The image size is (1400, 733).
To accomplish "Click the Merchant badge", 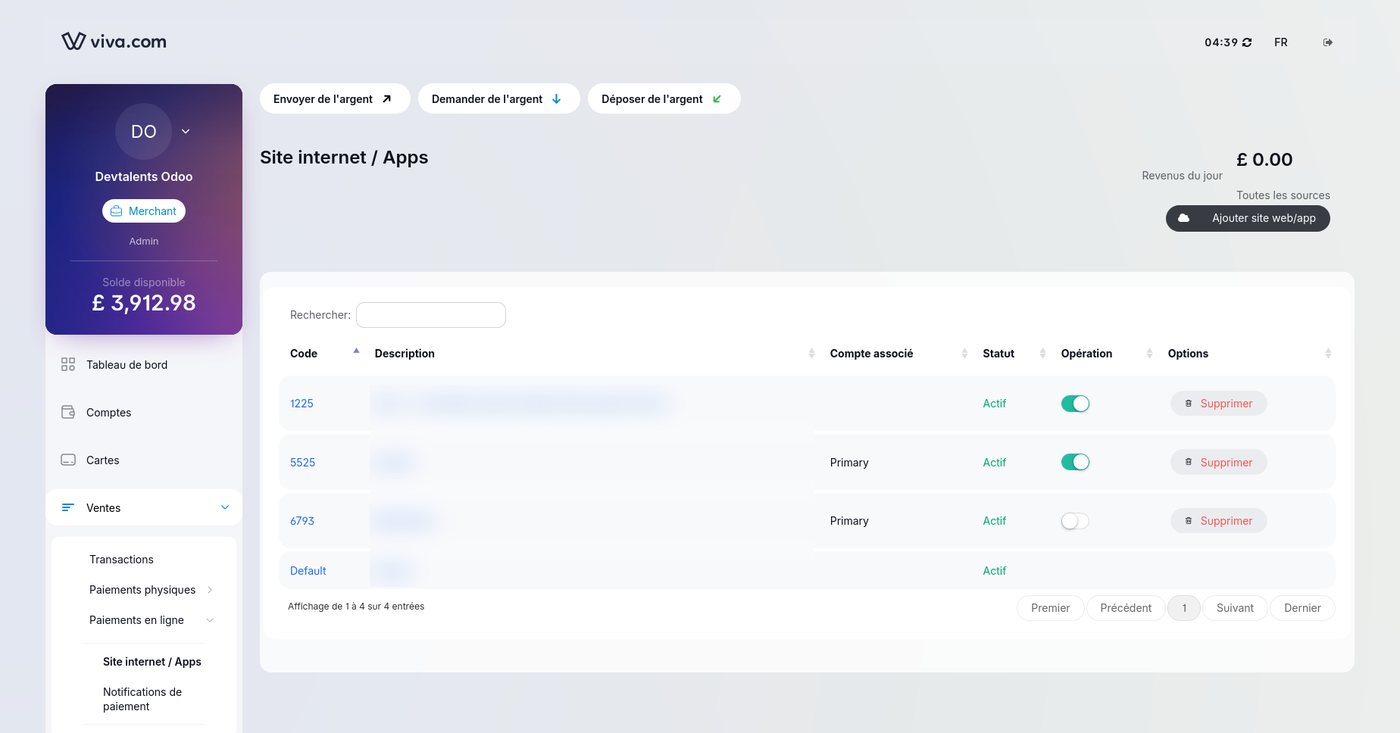I will click(x=144, y=211).
